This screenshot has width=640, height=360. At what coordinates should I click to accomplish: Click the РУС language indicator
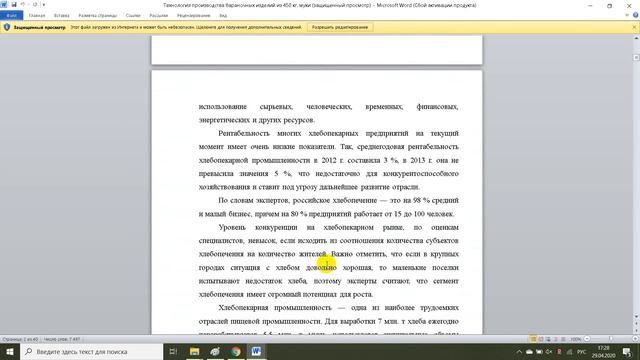click(582, 352)
